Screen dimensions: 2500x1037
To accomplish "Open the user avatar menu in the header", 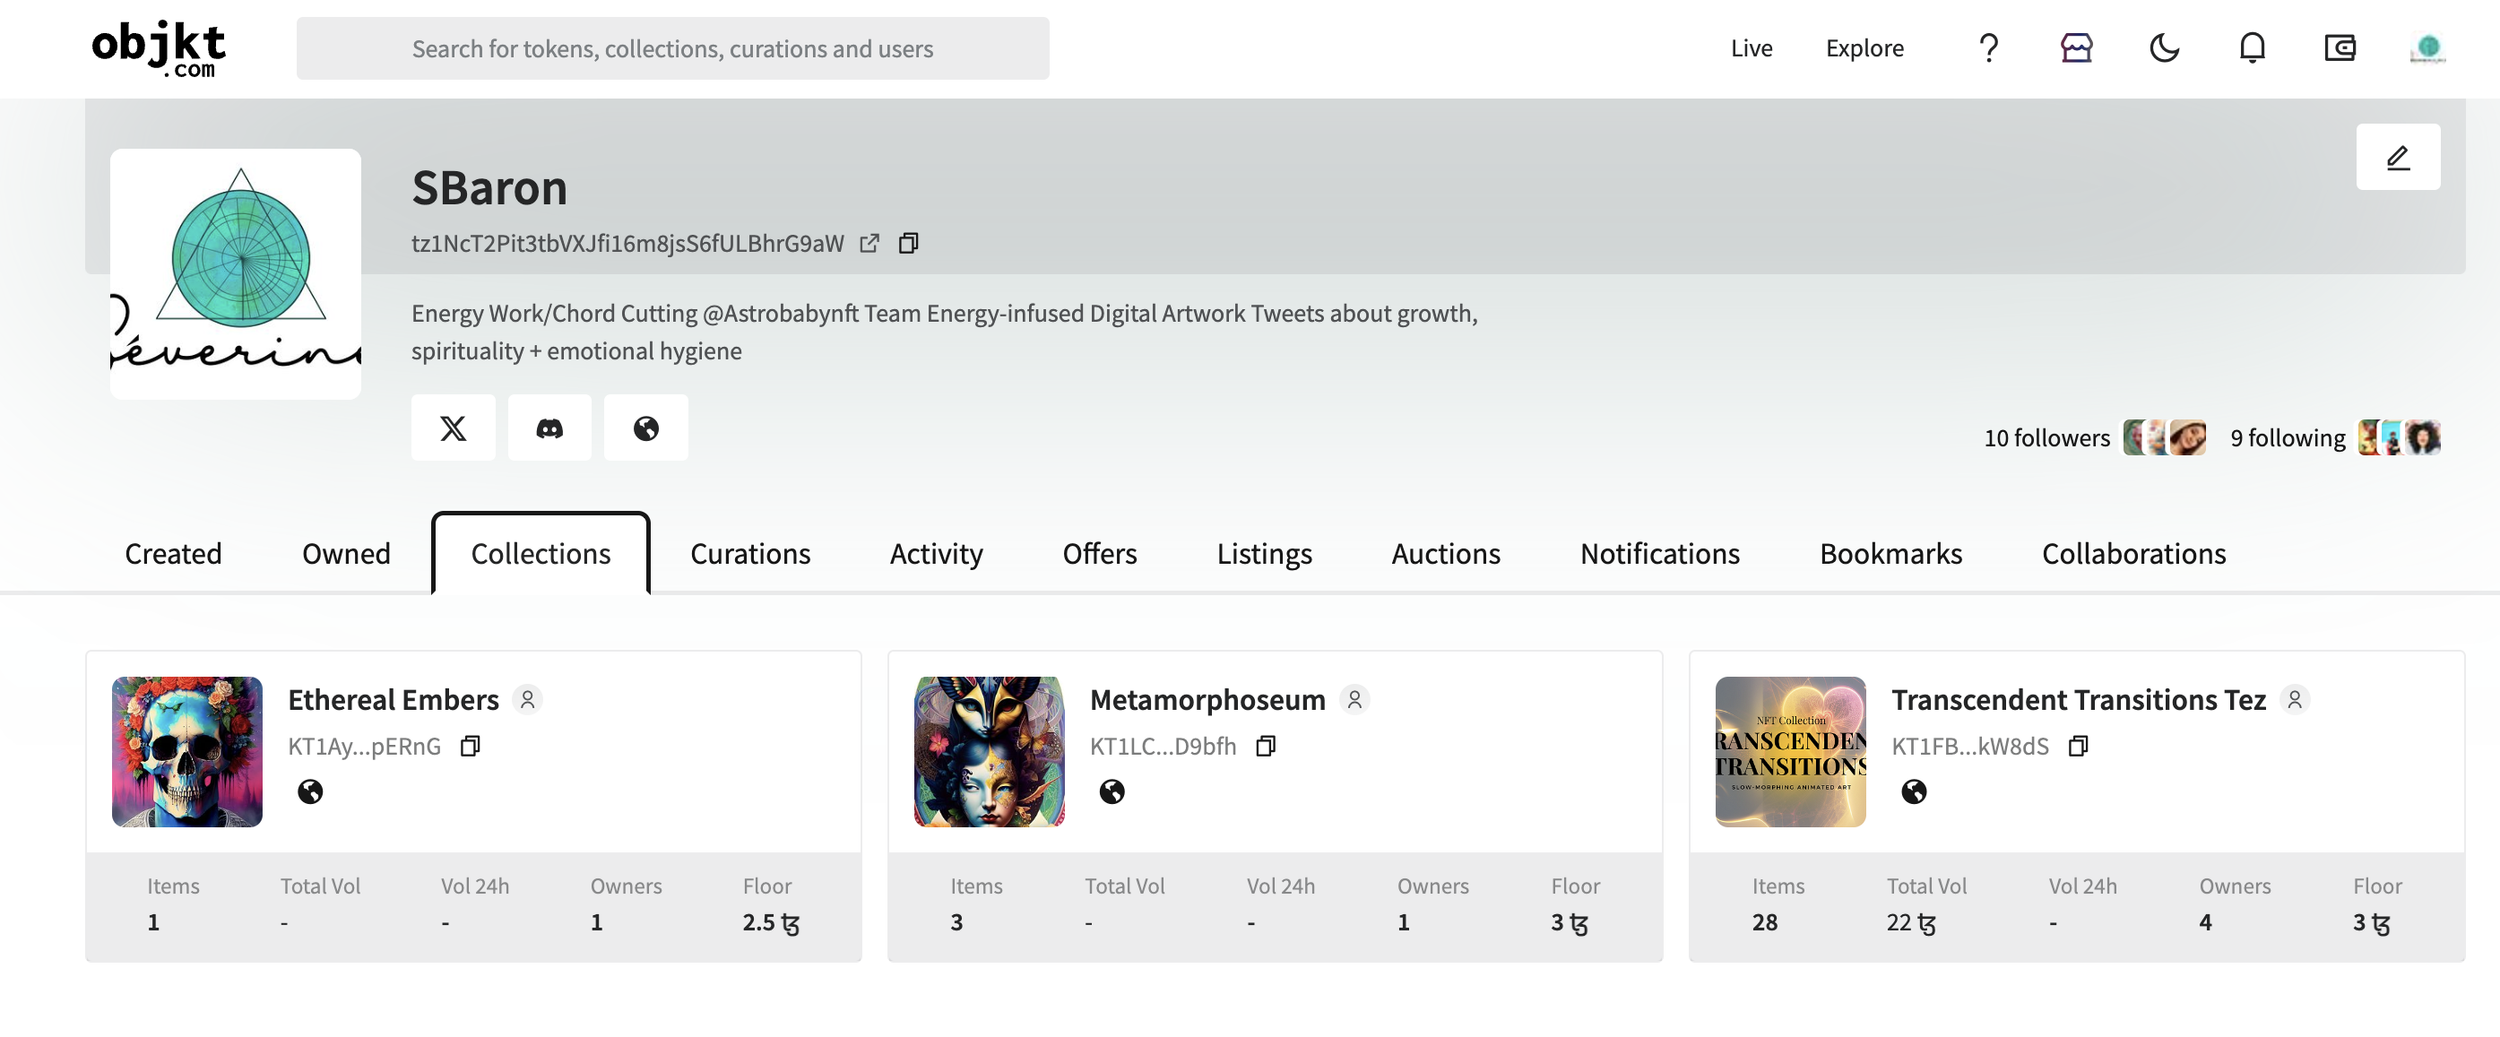I will pos(2427,48).
